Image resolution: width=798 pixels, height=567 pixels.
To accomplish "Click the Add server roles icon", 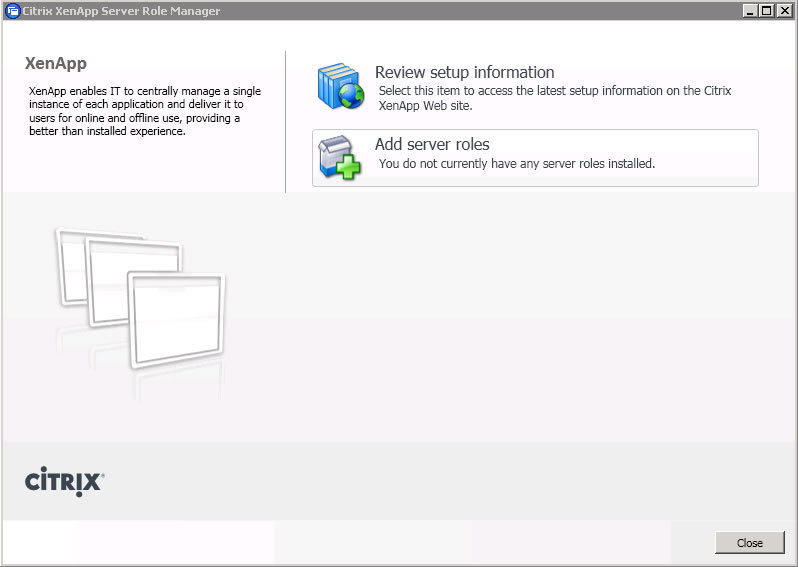I will (x=339, y=158).
